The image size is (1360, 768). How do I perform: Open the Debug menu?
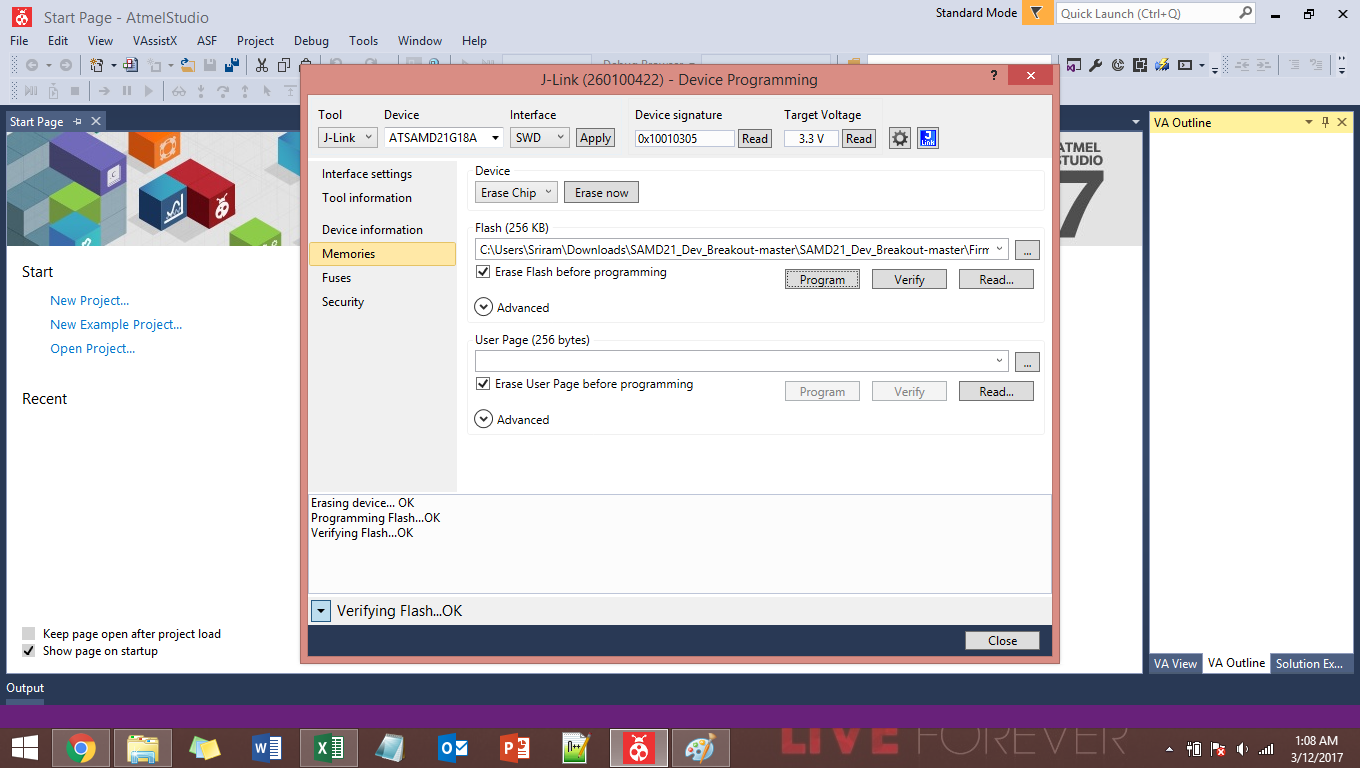coord(311,41)
